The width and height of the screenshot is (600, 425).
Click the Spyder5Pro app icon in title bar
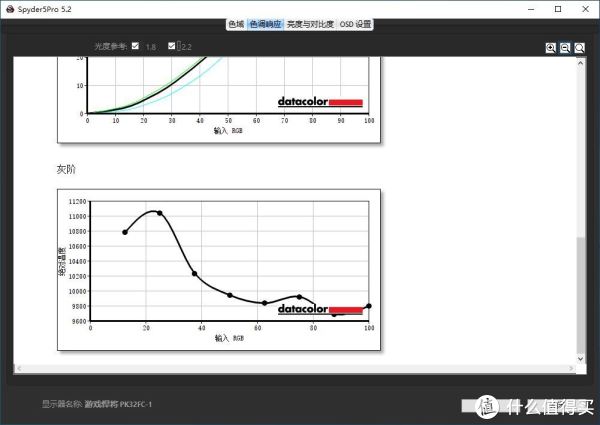point(8,8)
